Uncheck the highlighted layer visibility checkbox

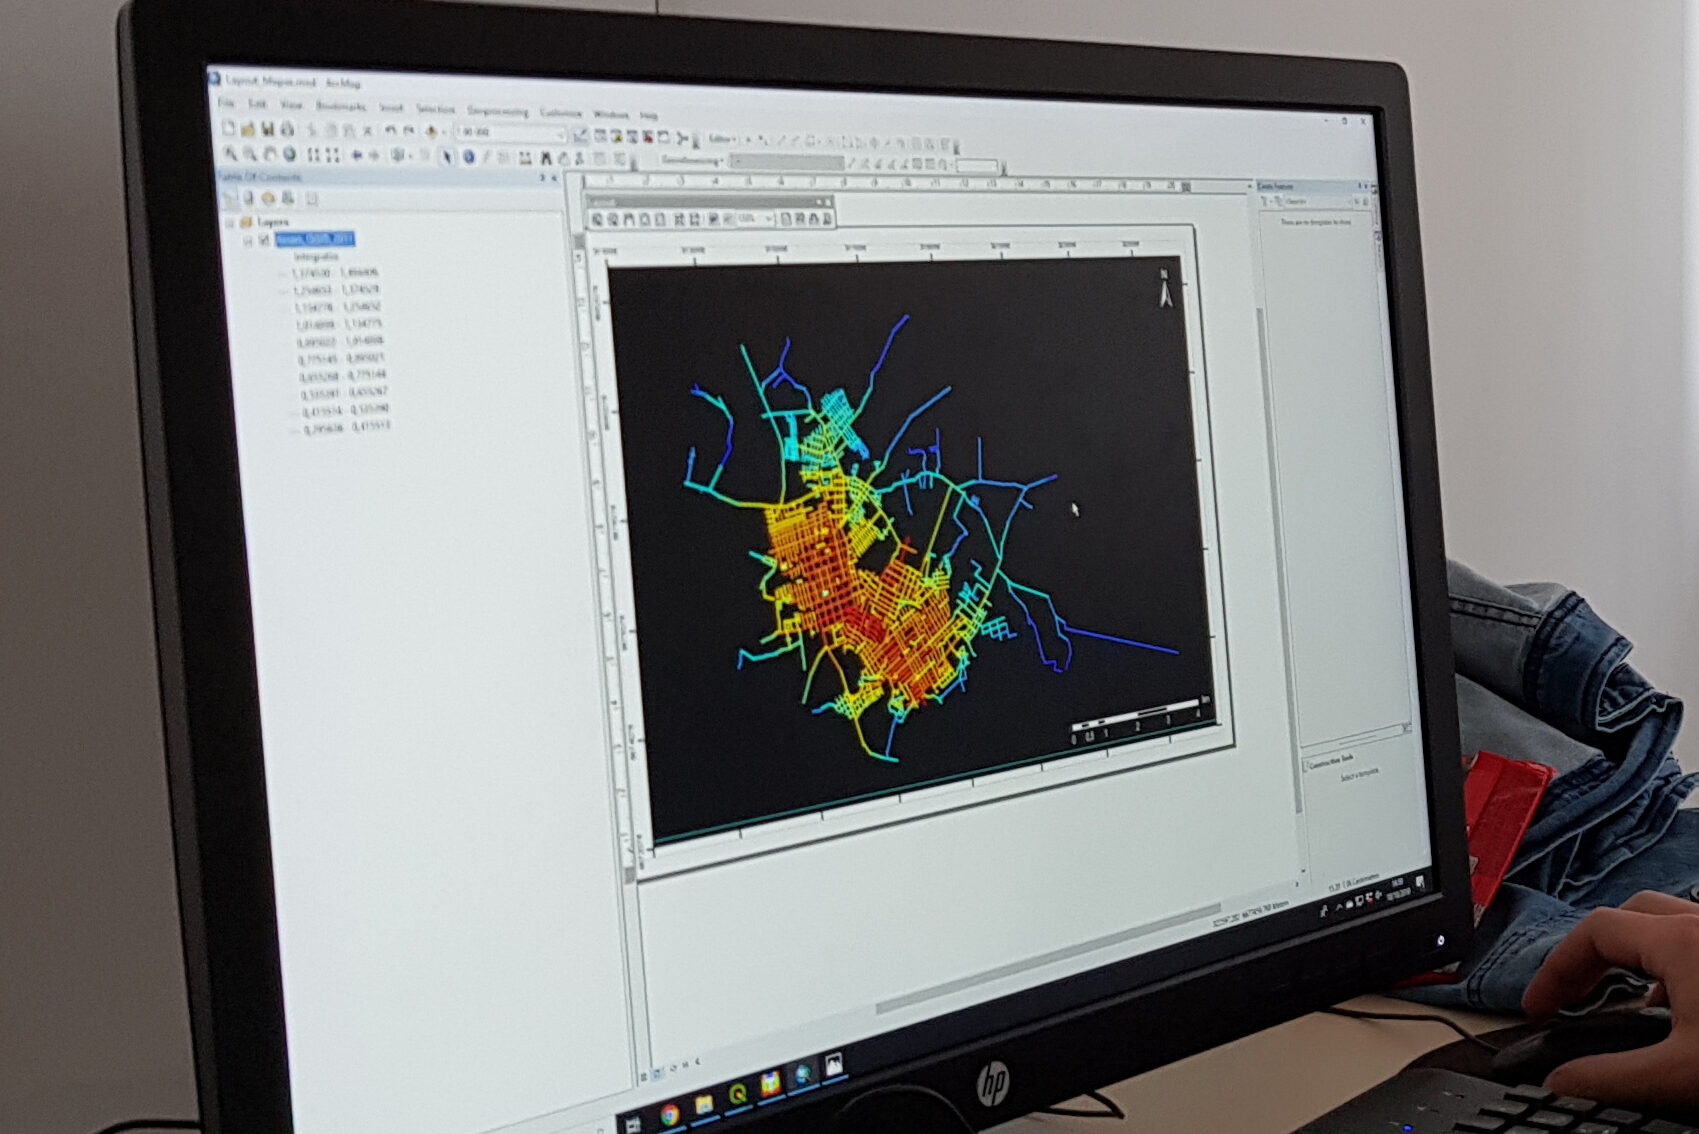click(264, 240)
